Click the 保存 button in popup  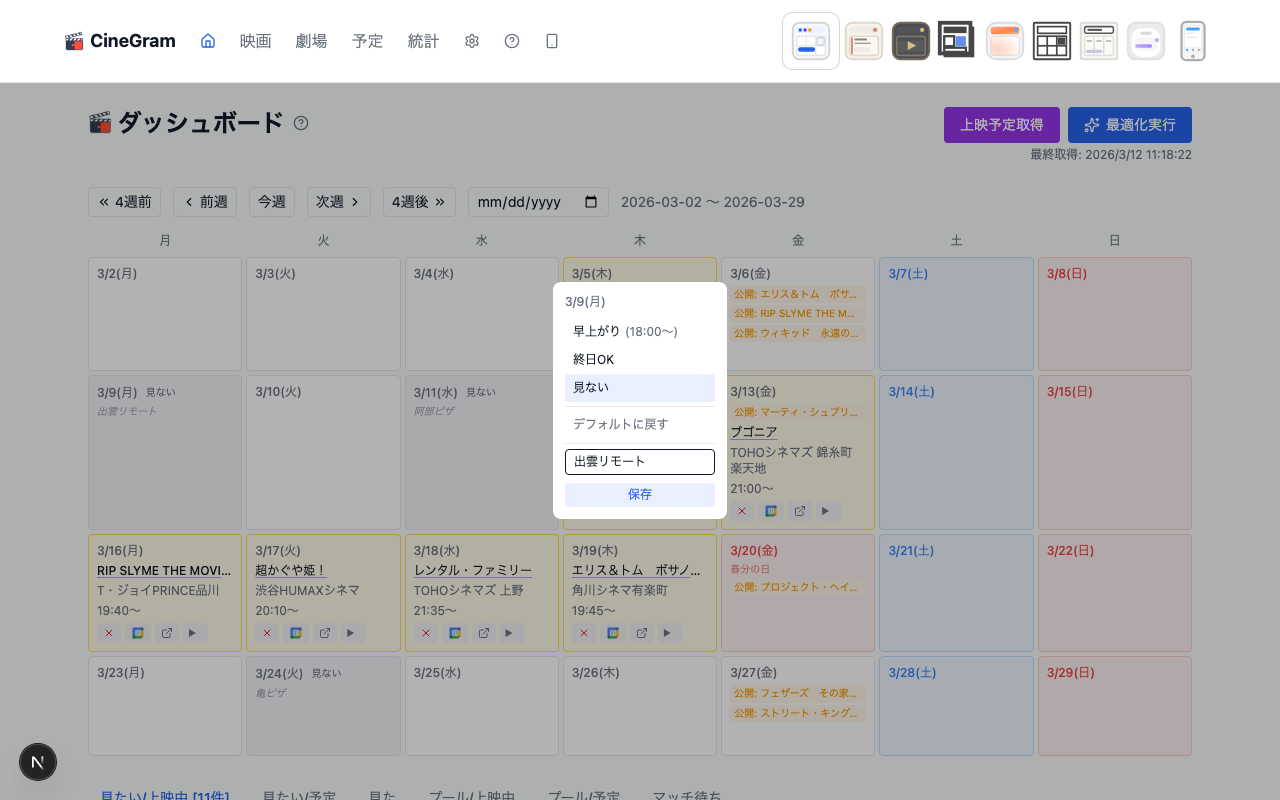pyautogui.click(x=639, y=495)
